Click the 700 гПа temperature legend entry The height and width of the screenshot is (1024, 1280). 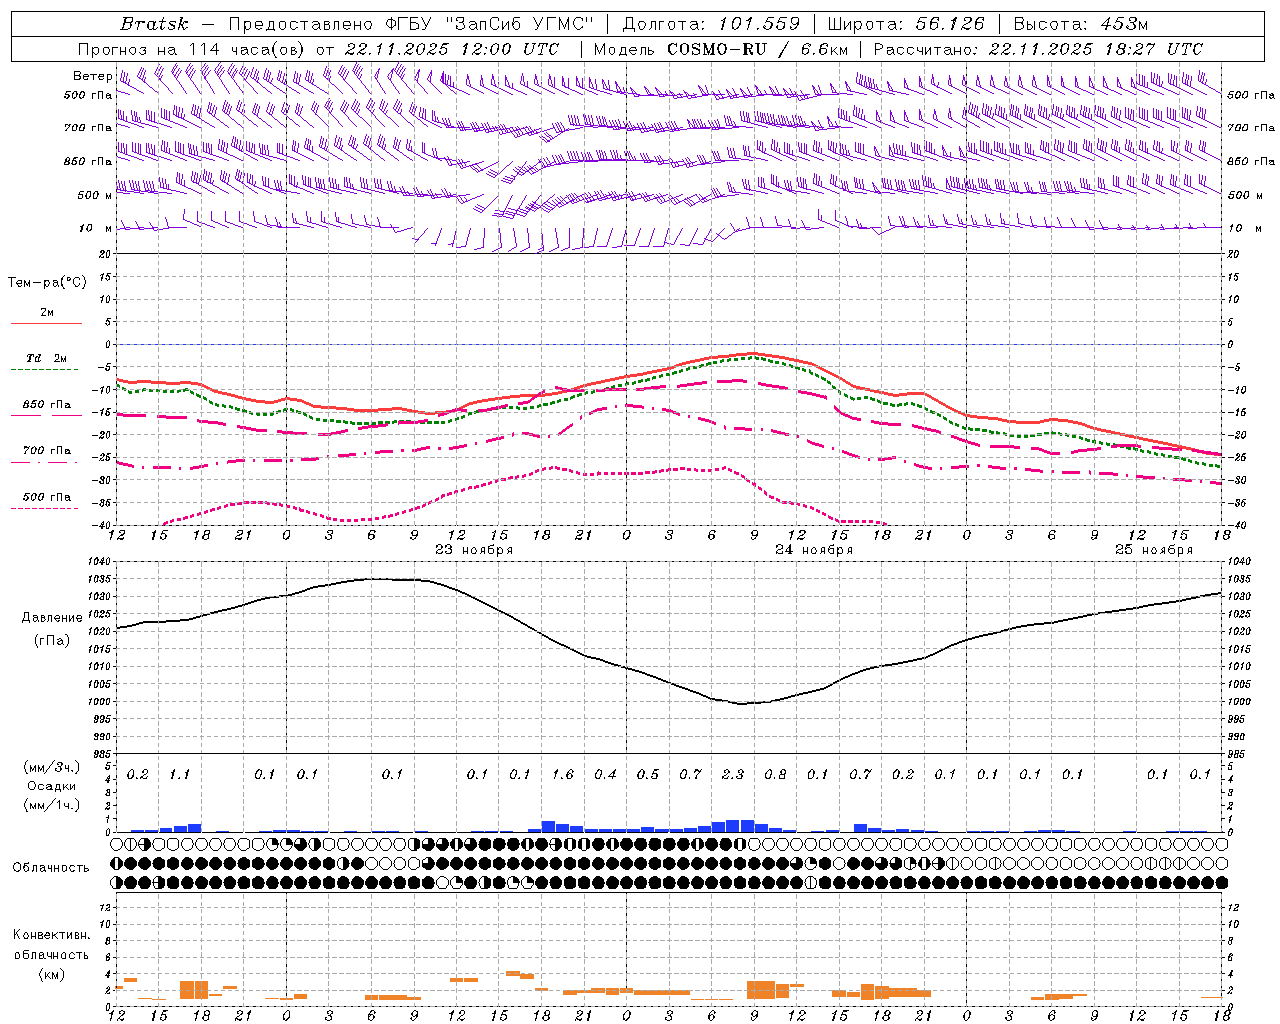tap(46, 455)
